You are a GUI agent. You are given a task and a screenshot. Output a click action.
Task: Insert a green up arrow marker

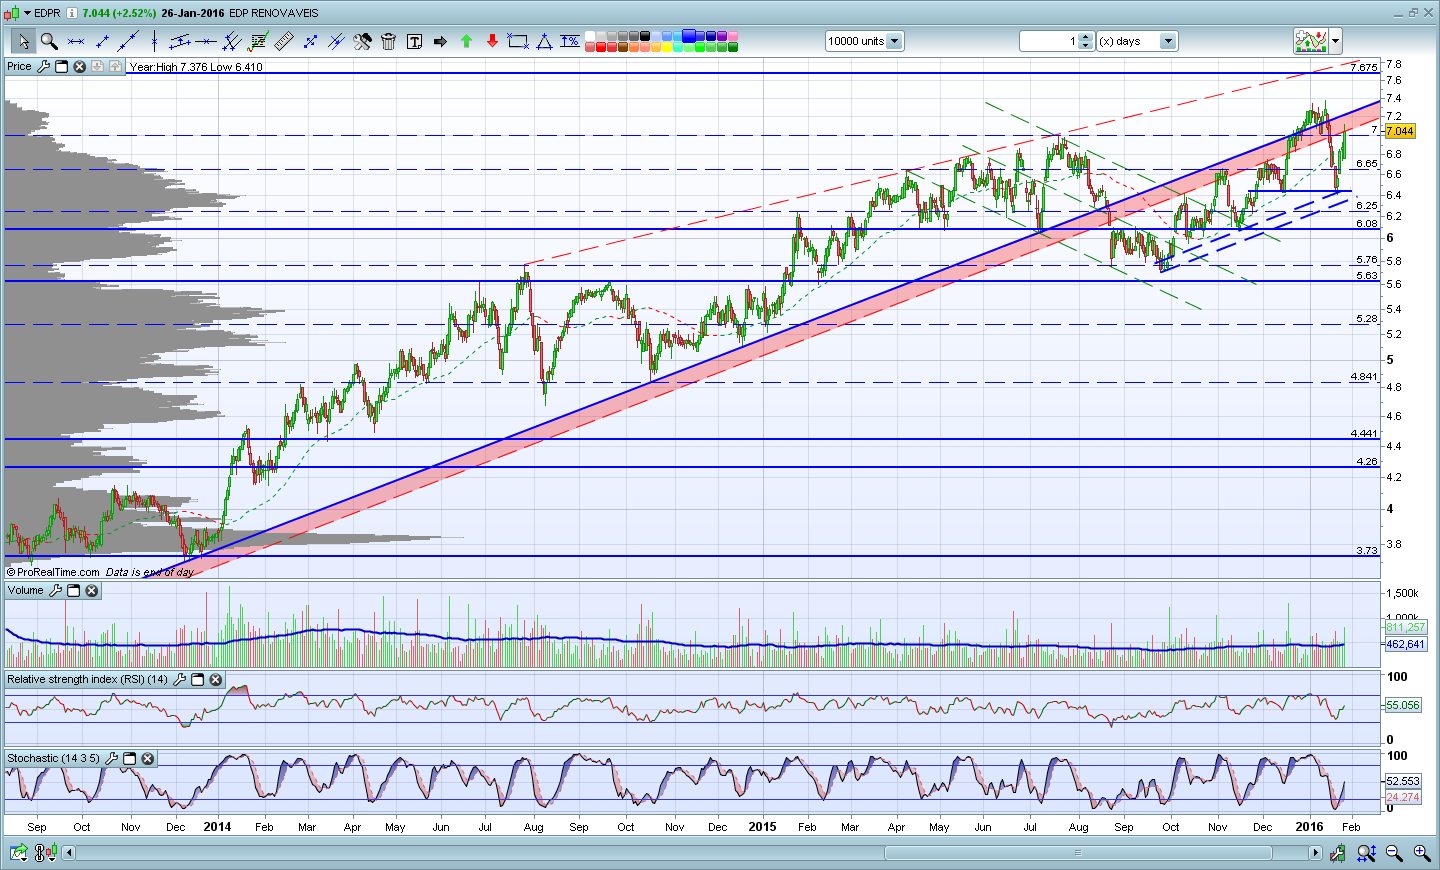(466, 41)
